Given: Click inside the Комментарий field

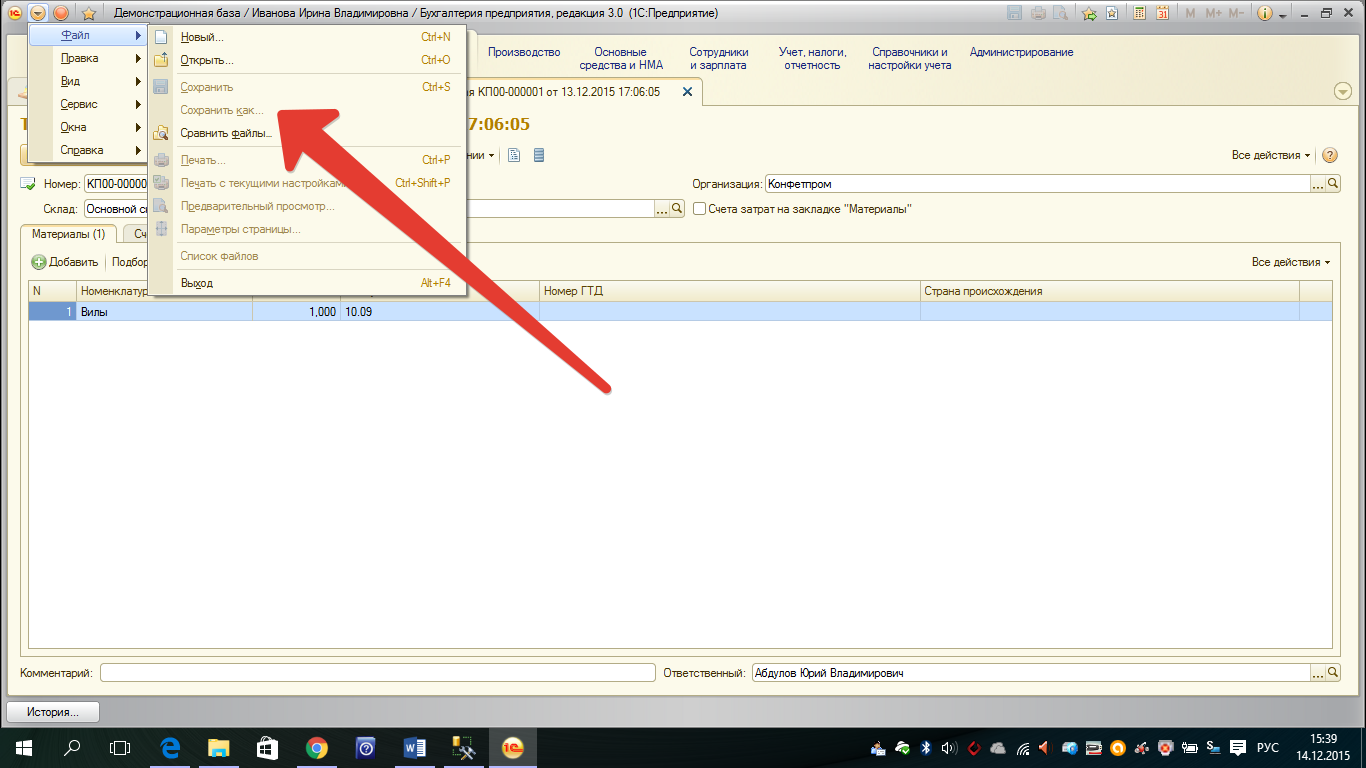Looking at the screenshot, I should point(378,673).
